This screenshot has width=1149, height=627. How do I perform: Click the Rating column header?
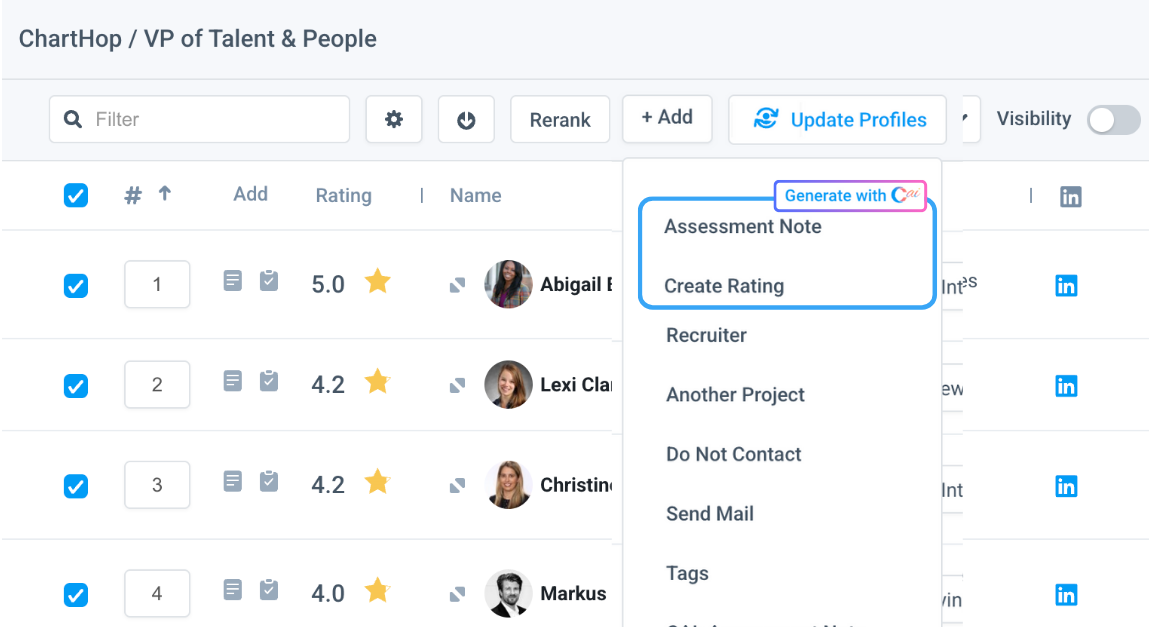[344, 196]
